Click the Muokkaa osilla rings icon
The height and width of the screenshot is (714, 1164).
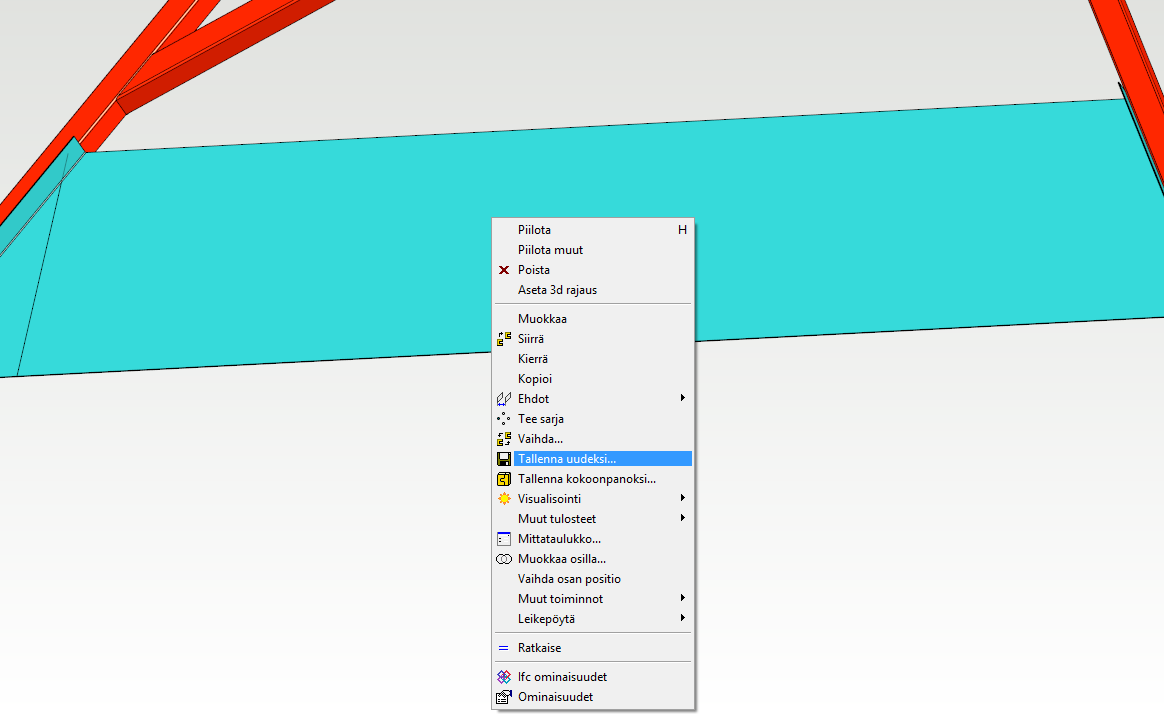click(504, 560)
